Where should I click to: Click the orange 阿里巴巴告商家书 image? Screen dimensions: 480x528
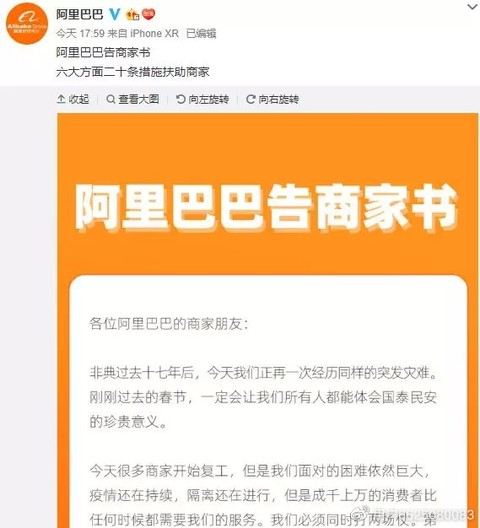click(x=268, y=321)
